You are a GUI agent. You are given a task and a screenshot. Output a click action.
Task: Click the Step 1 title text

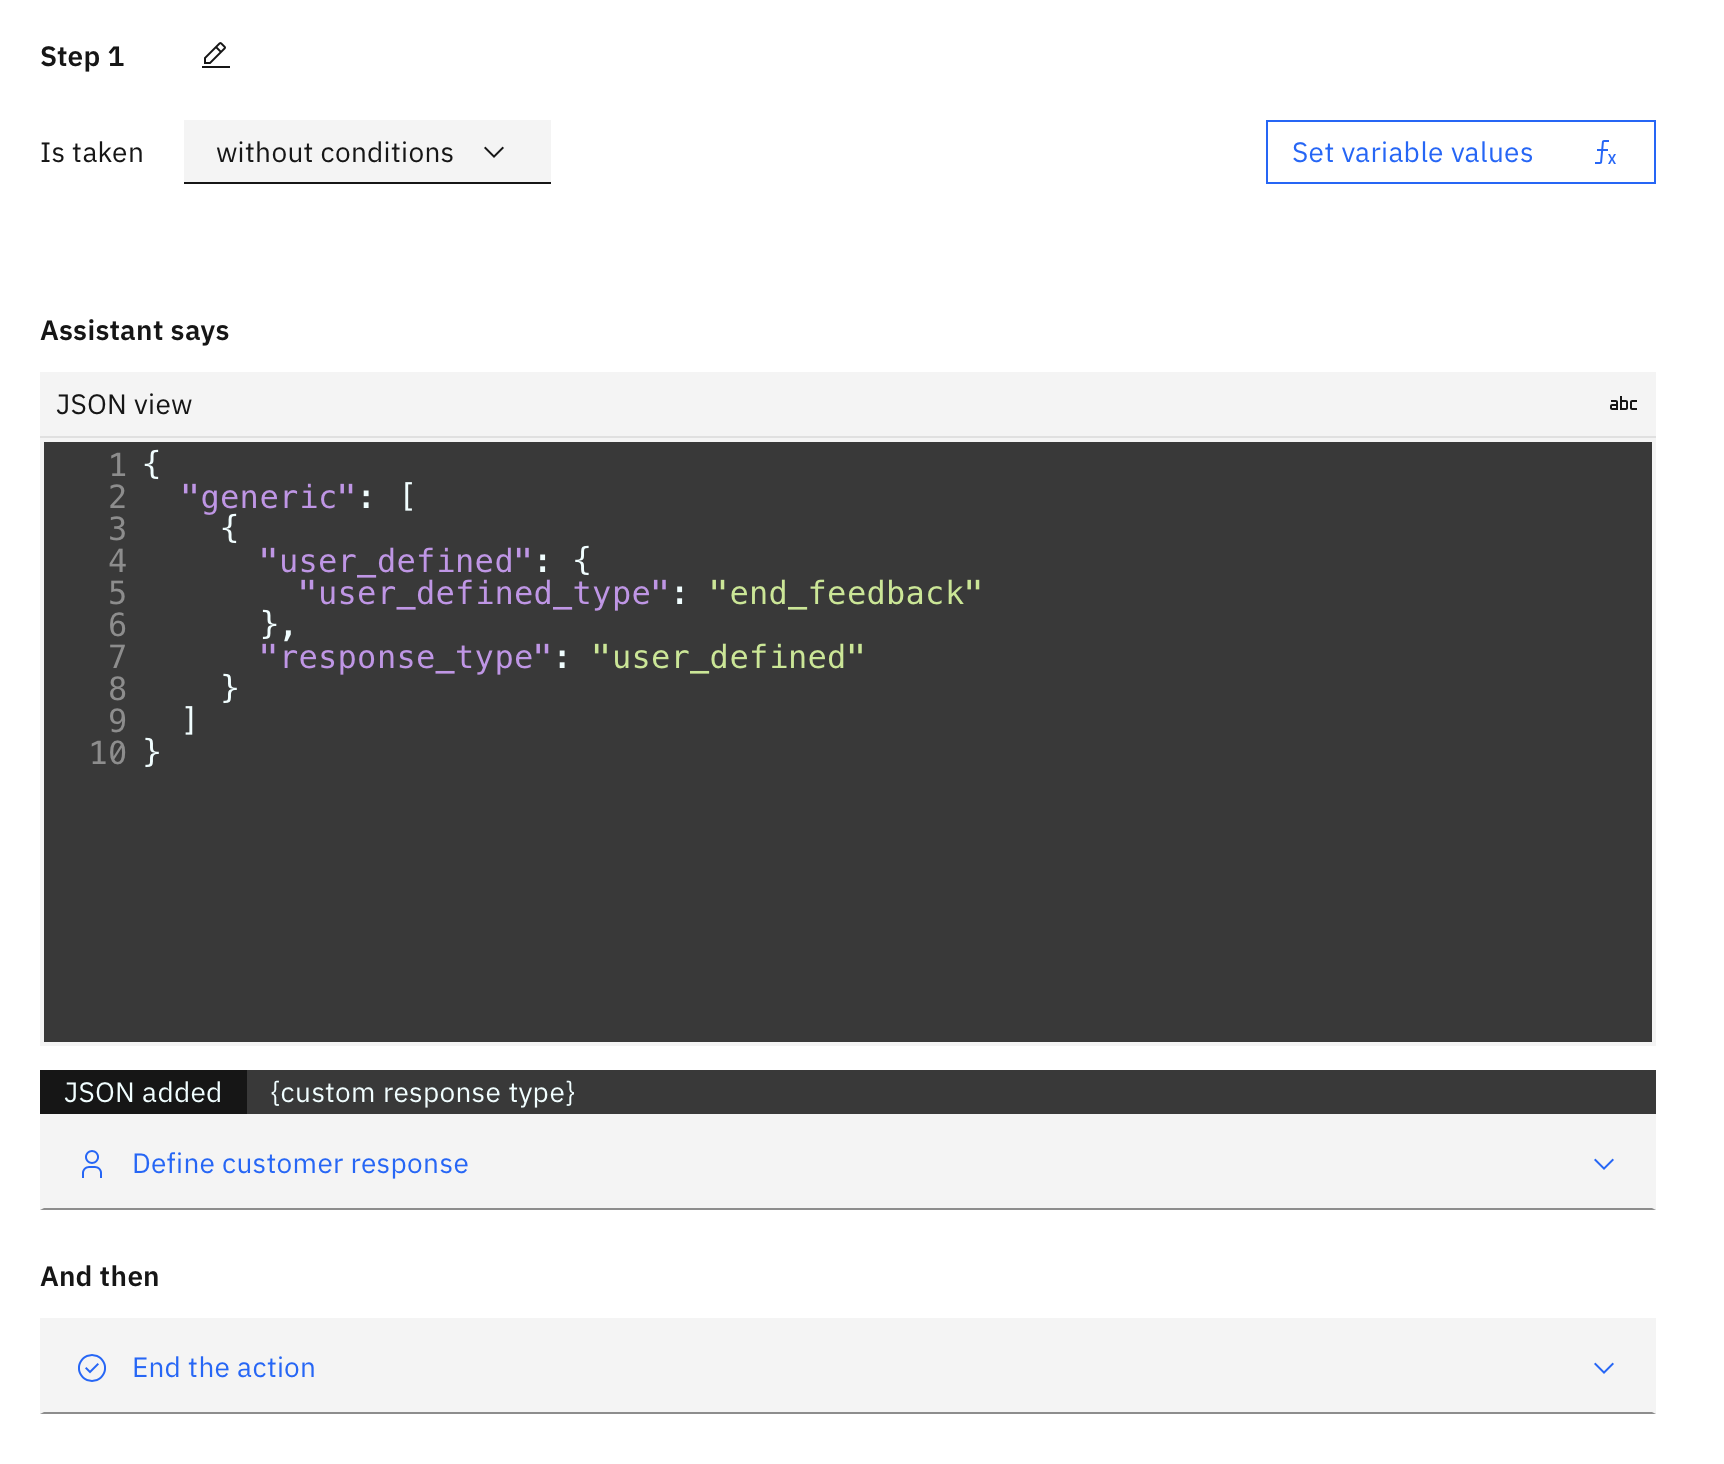[x=82, y=57]
